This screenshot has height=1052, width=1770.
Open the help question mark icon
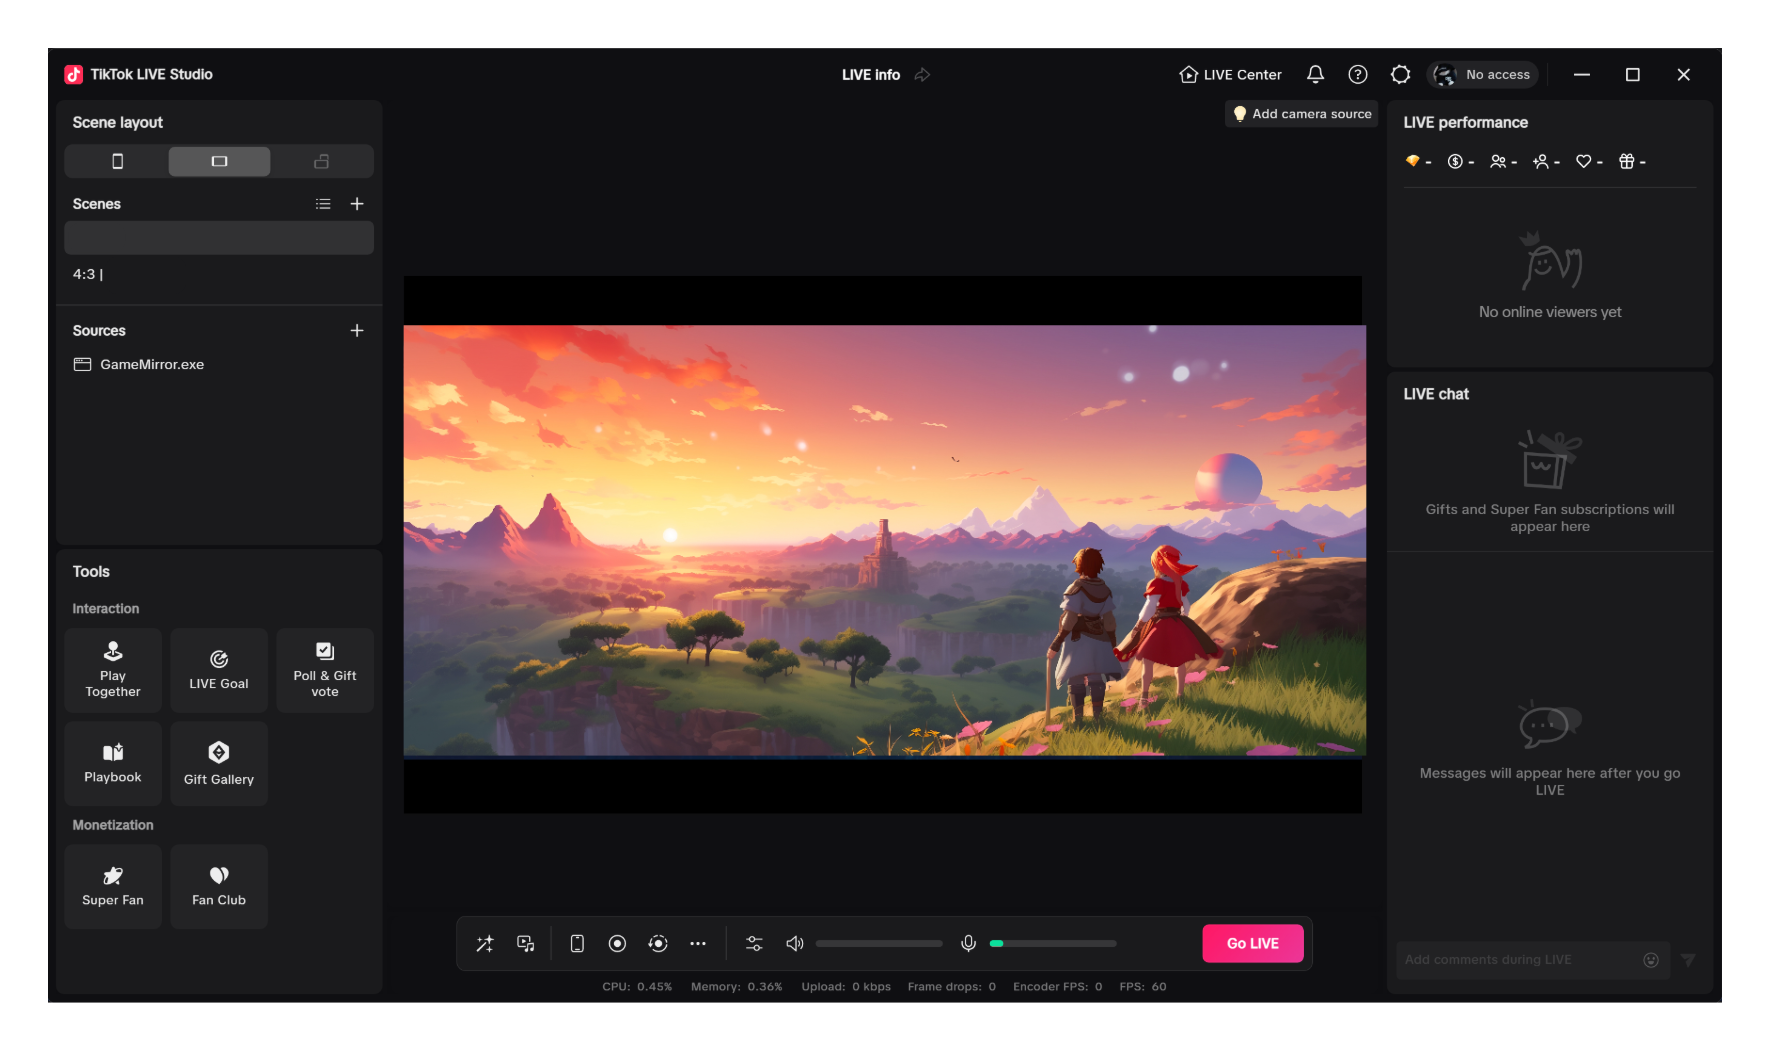click(x=1357, y=75)
